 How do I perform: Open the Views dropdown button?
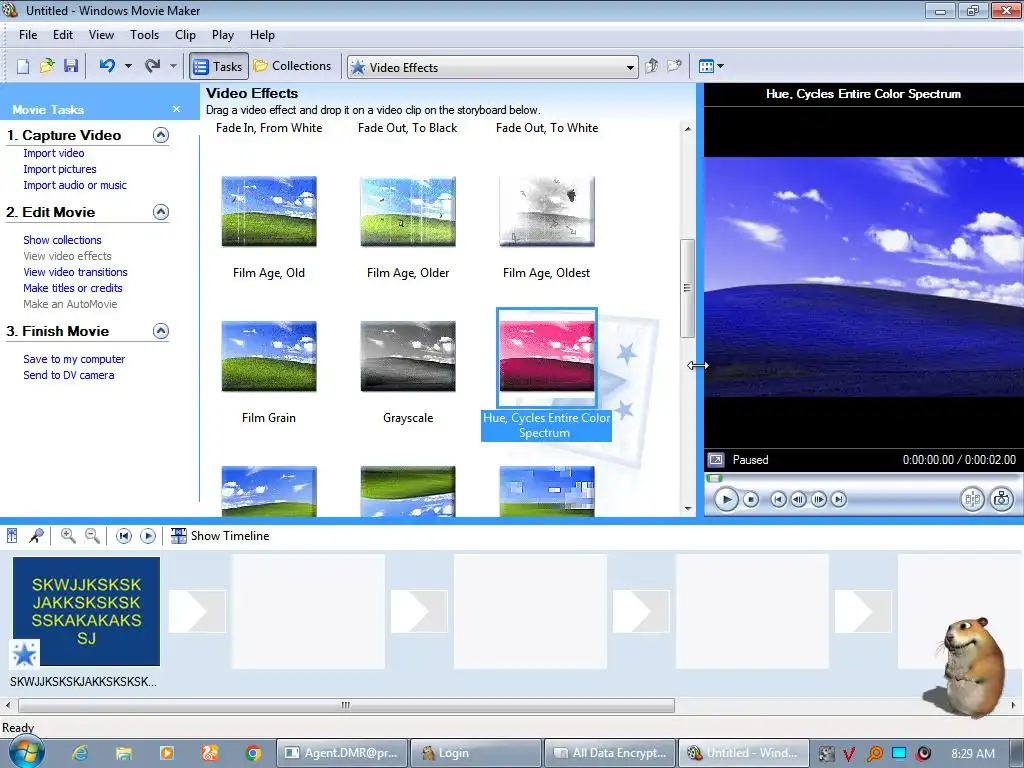(x=711, y=66)
